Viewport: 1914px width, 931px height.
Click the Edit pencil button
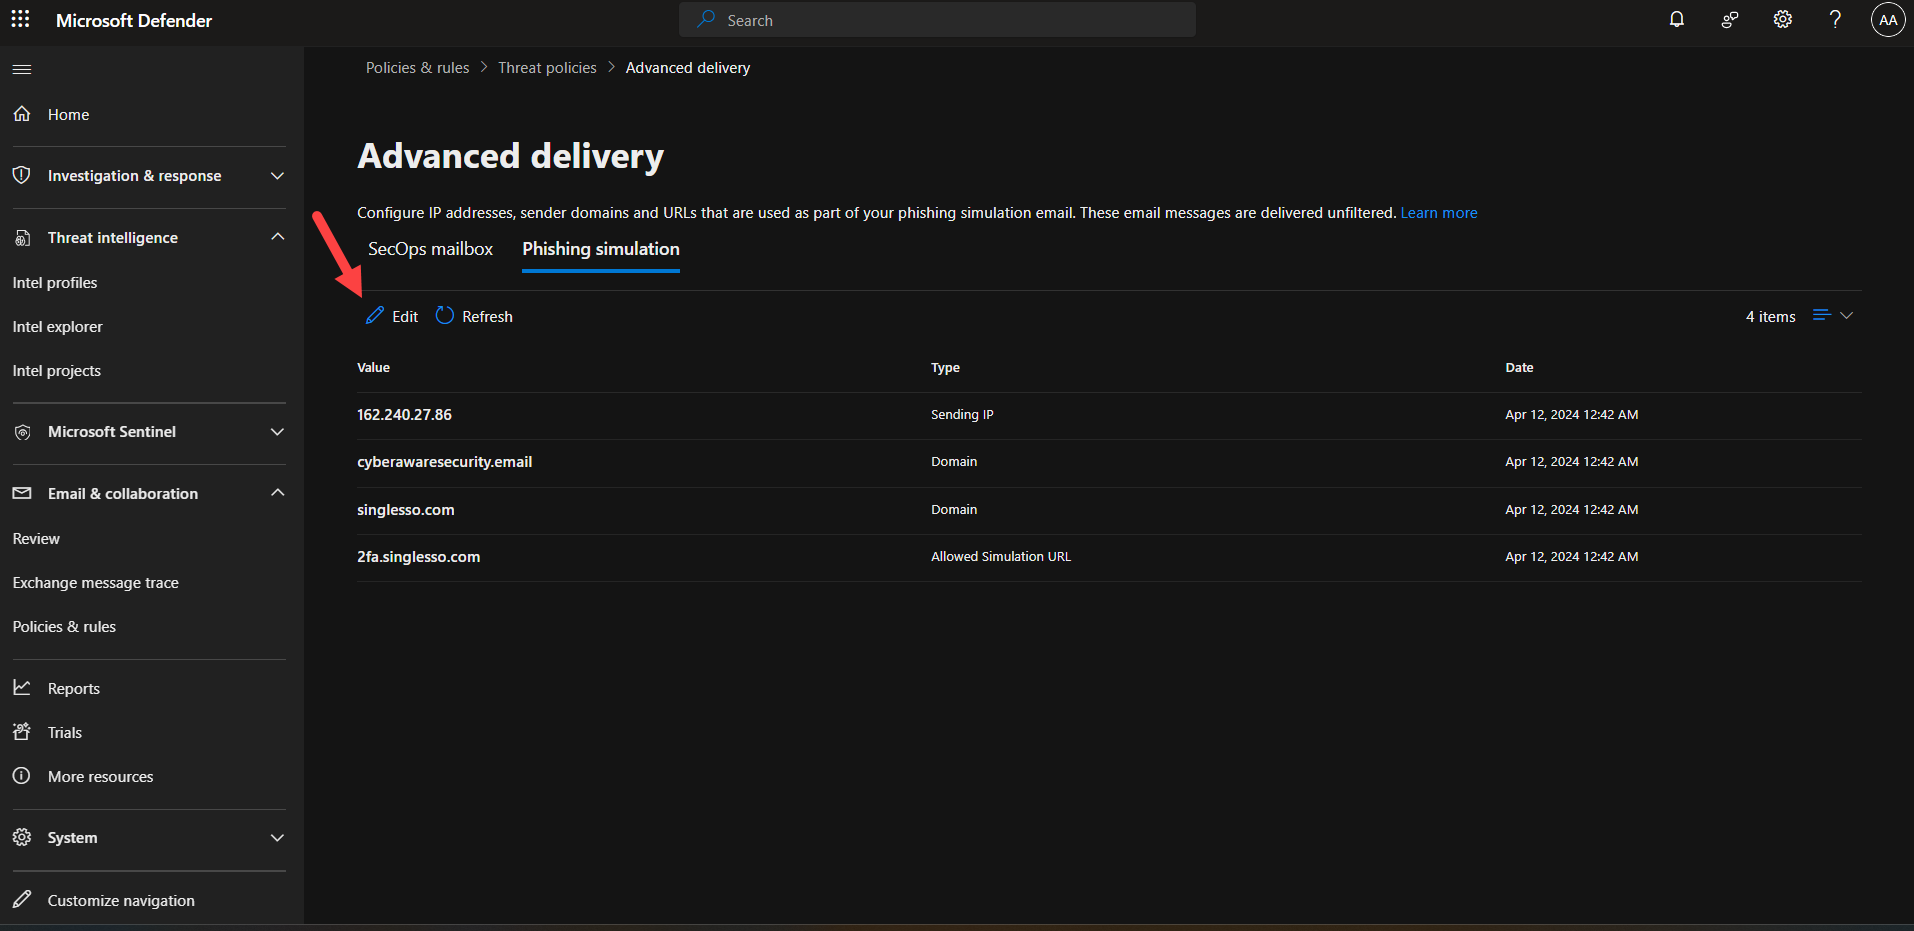(x=392, y=316)
